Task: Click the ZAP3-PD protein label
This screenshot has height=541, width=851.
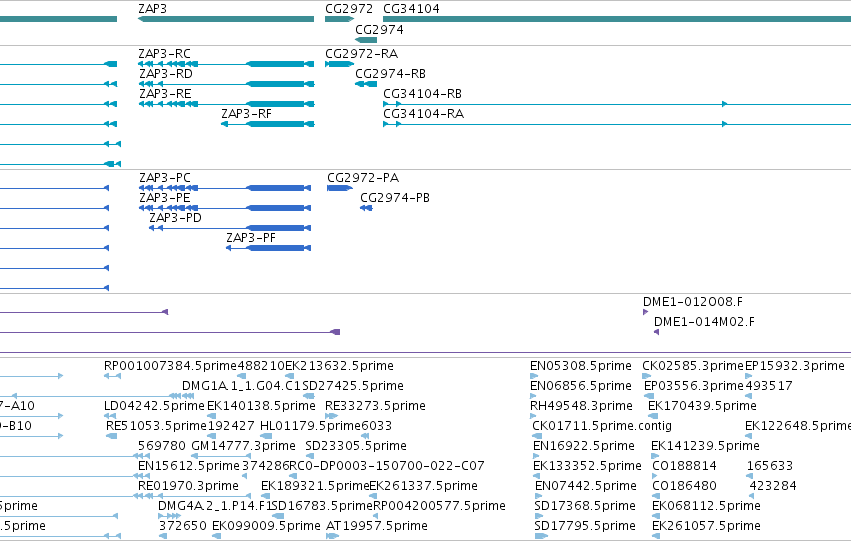Action: [175, 218]
